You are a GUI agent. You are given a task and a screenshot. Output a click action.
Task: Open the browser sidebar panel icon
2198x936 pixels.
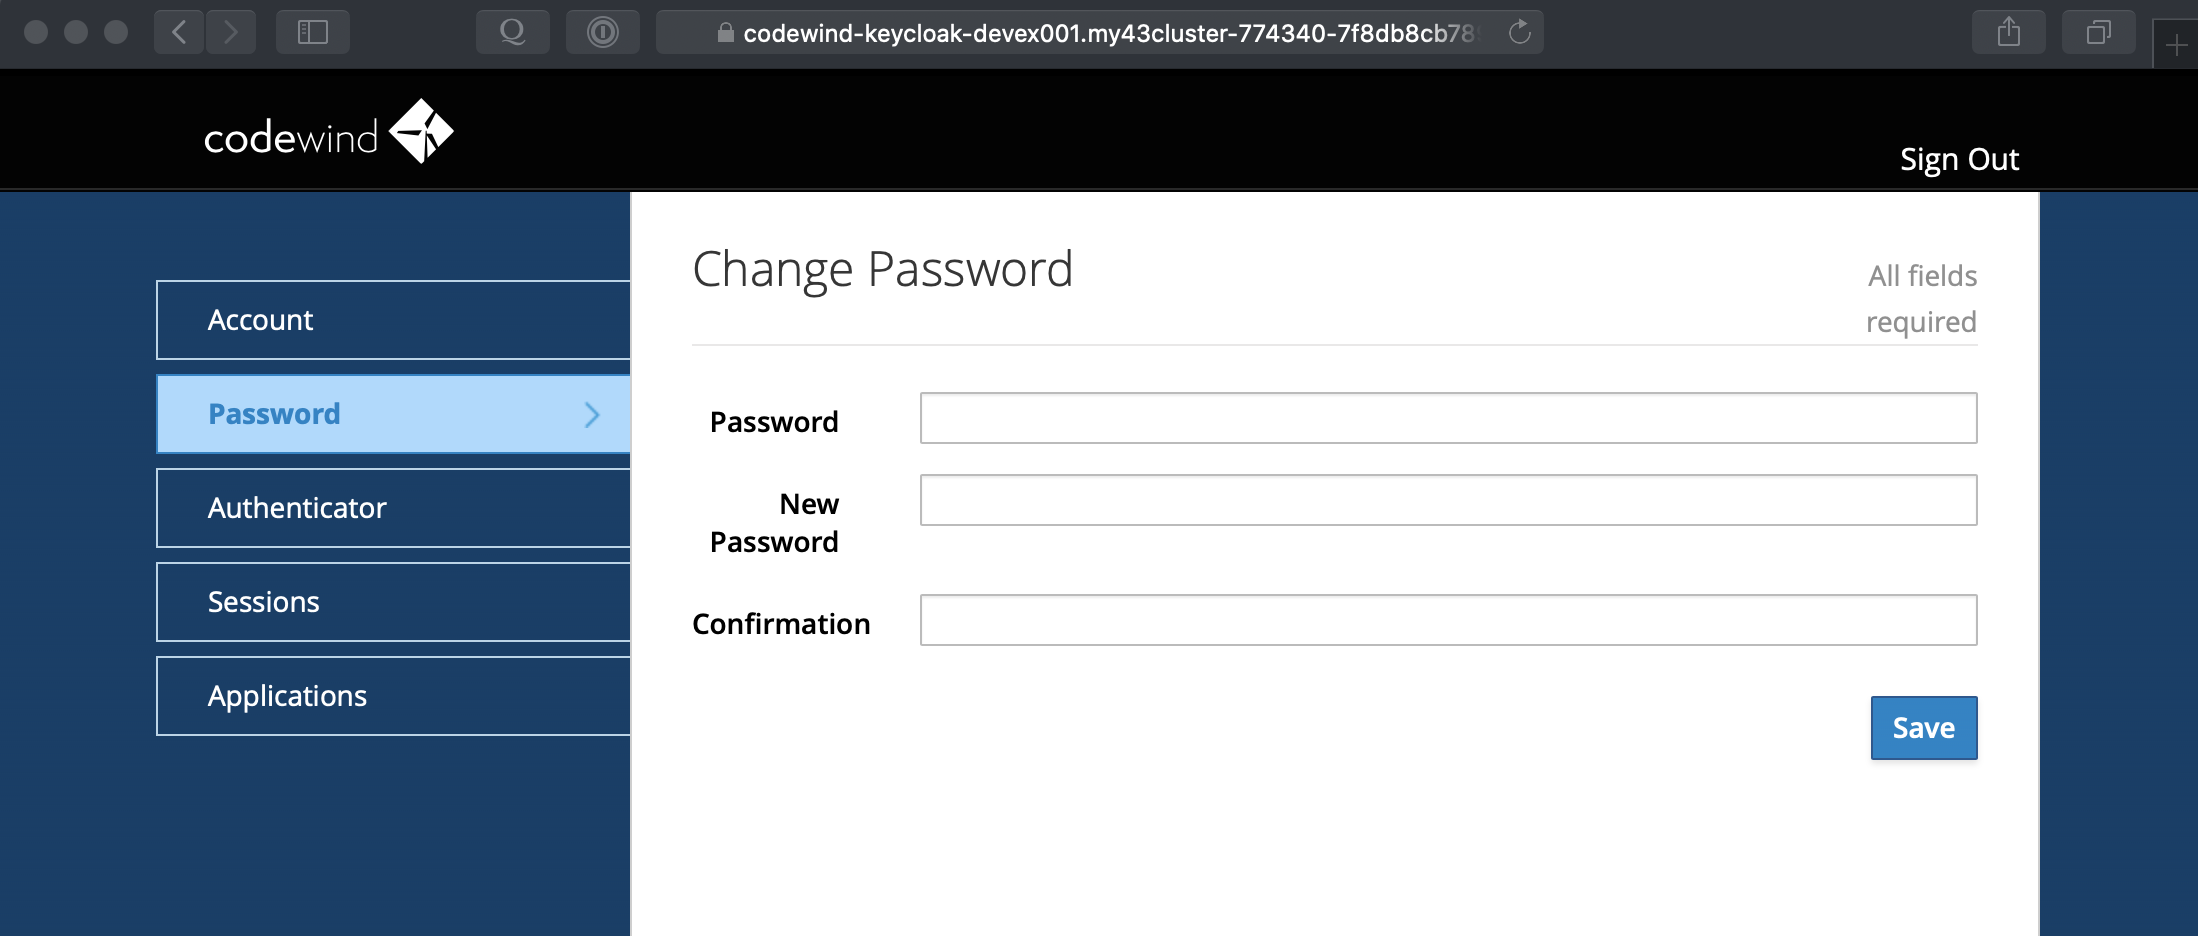[x=312, y=32]
